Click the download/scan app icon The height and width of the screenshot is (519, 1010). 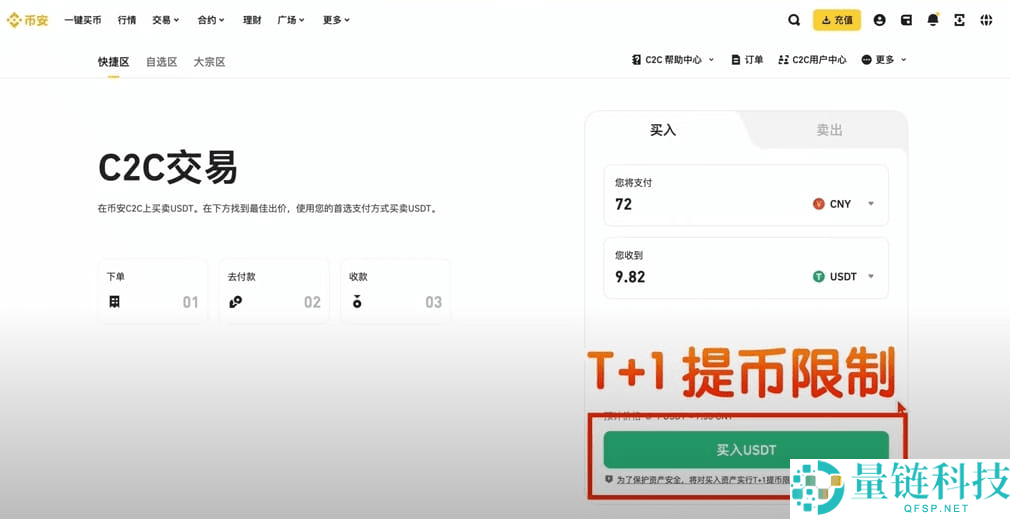(x=959, y=20)
